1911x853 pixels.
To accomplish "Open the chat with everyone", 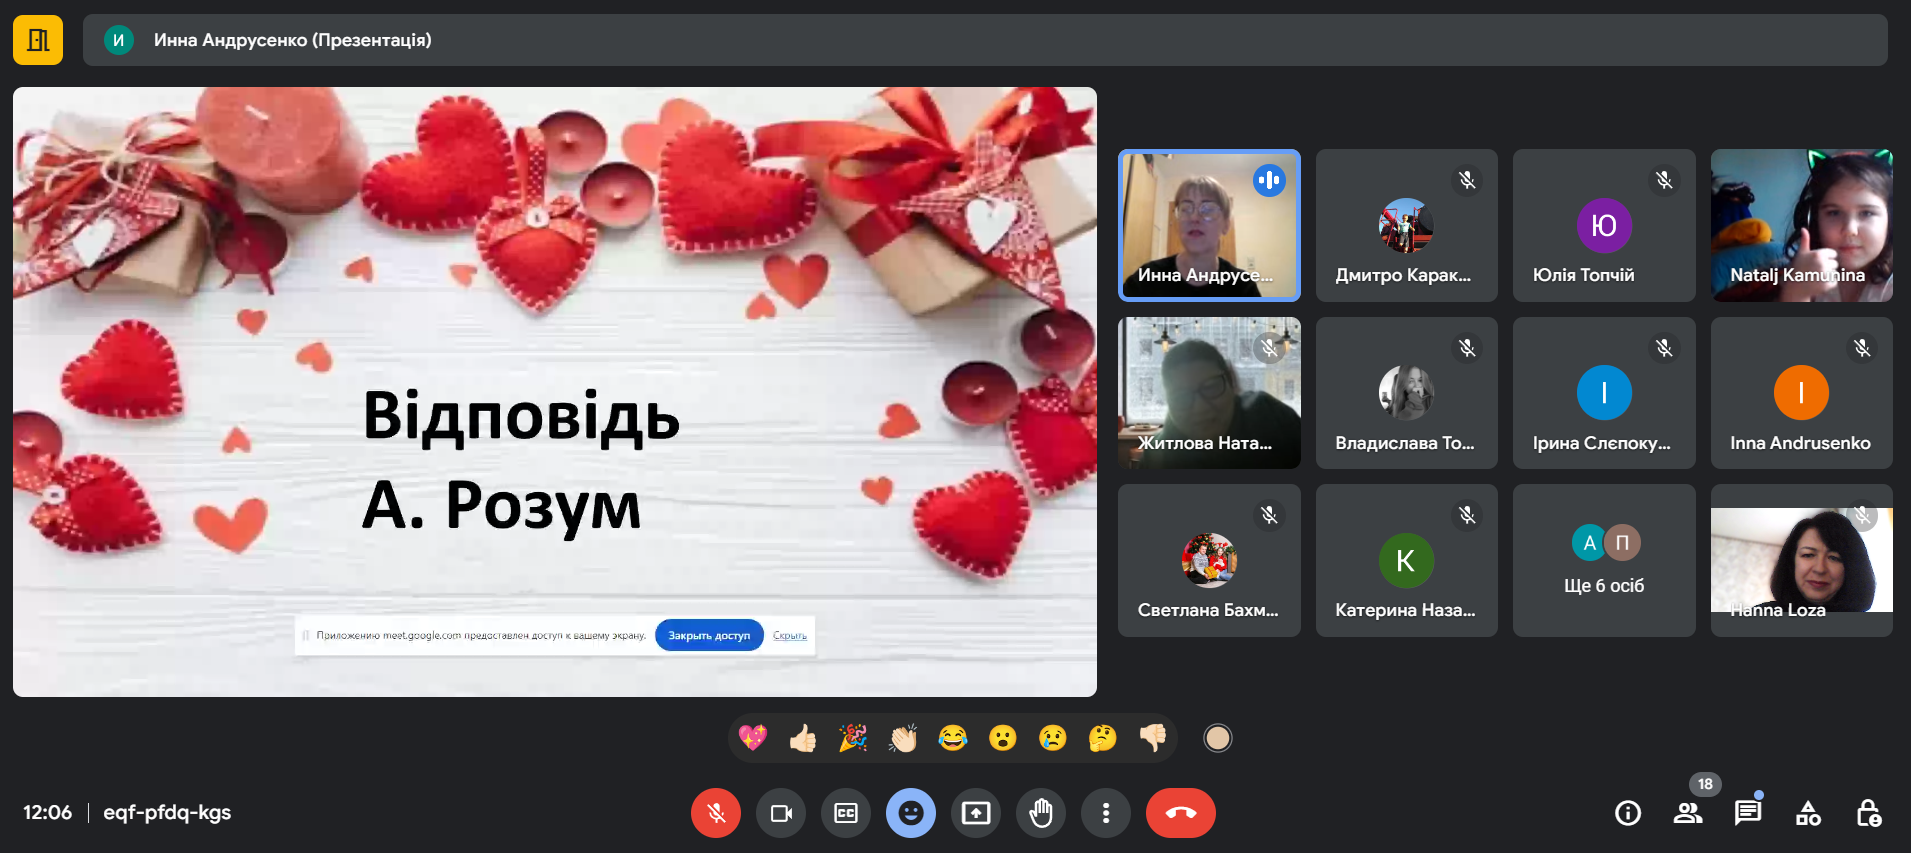I will pos(1747,813).
